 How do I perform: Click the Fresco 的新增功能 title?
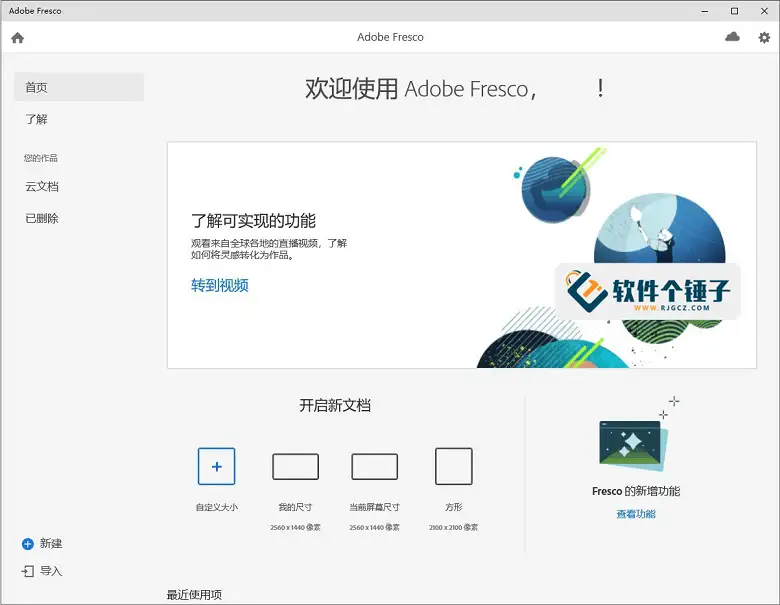[x=636, y=491]
